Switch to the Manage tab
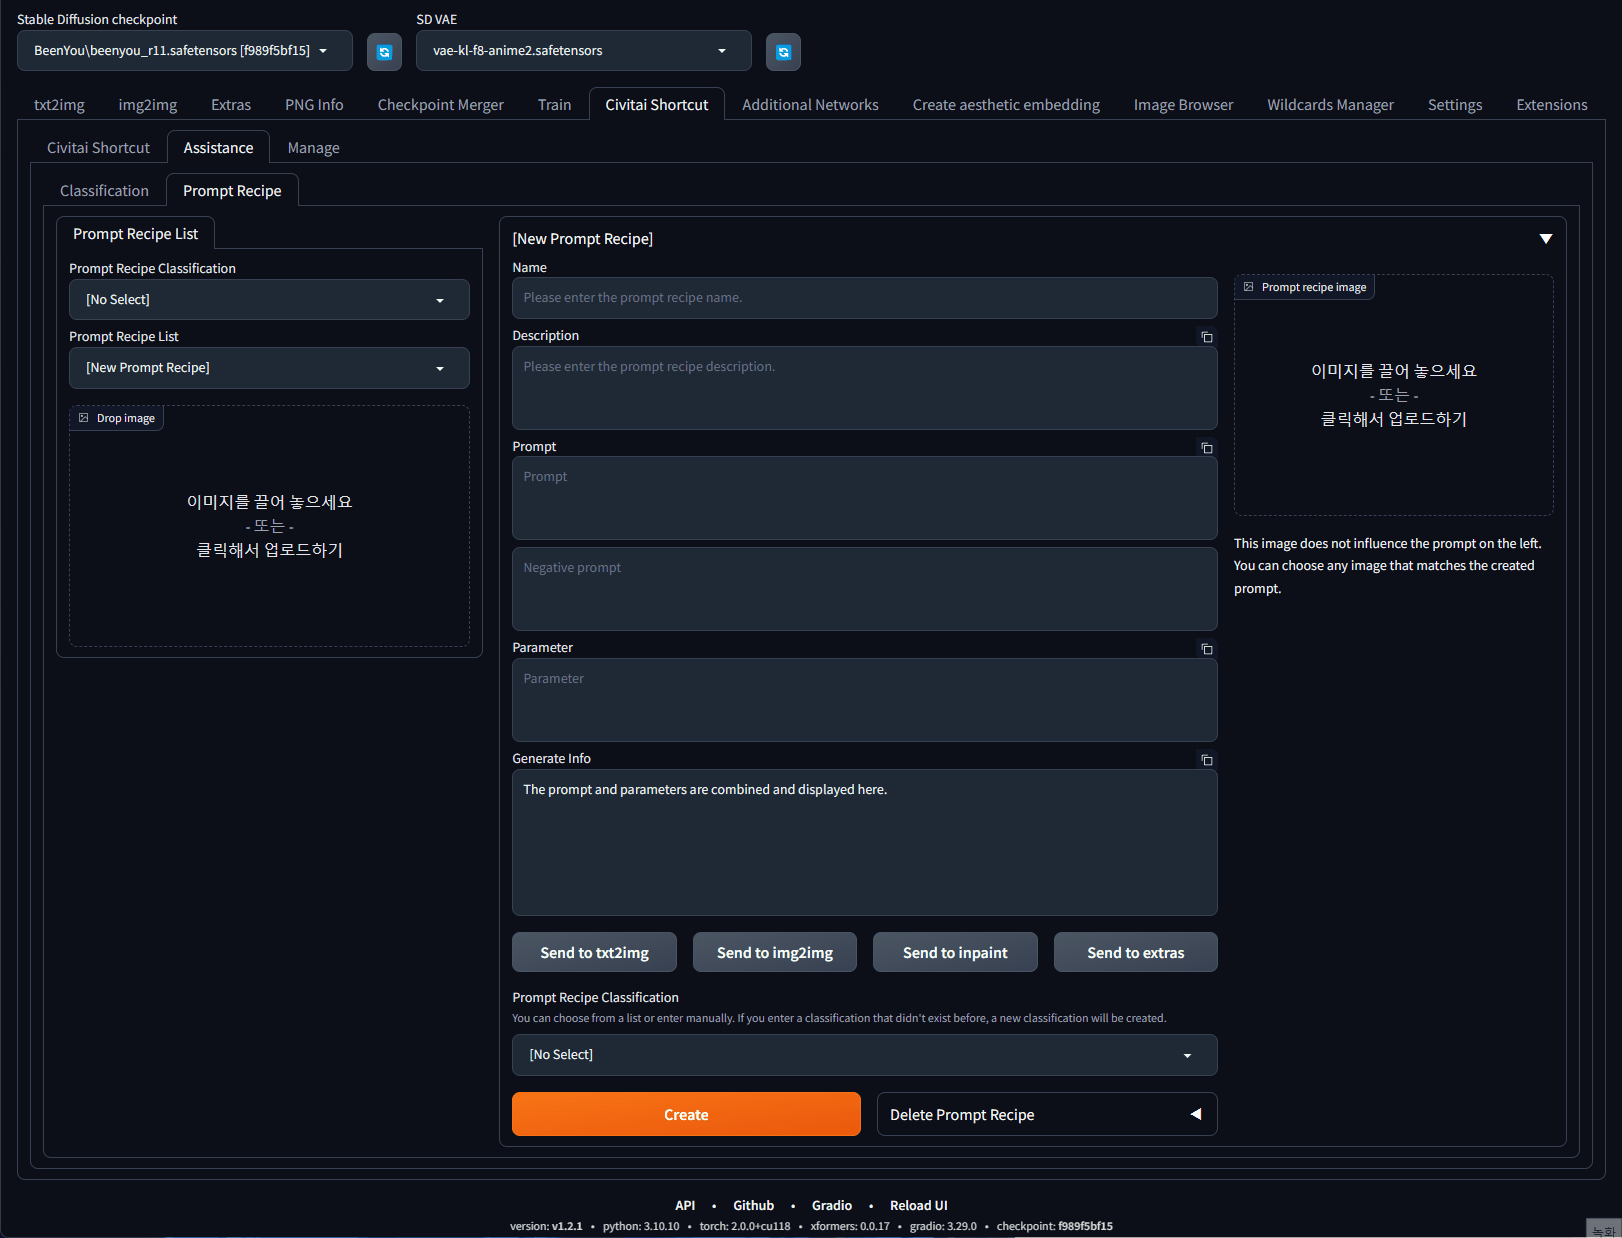This screenshot has width=1622, height=1238. point(313,147)
